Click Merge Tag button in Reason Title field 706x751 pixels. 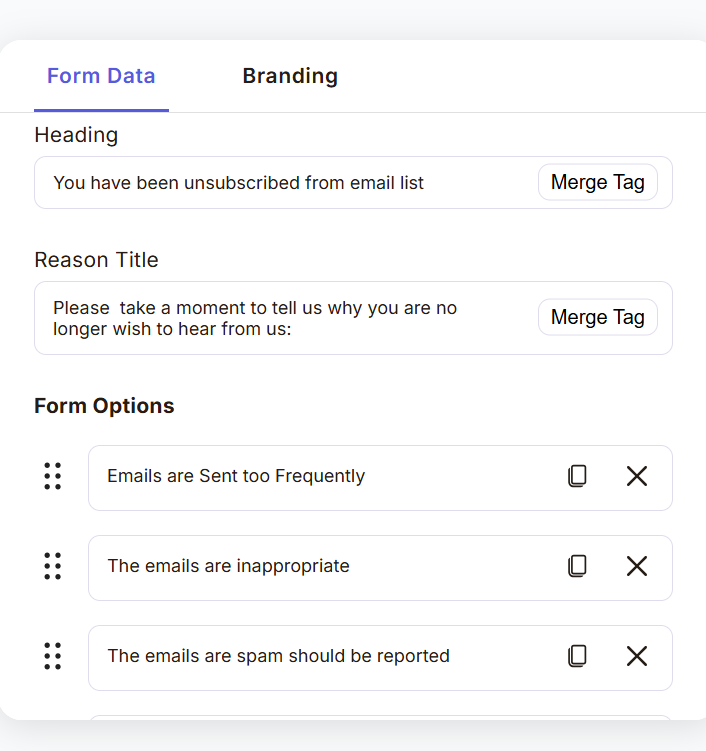coord(597,317)
